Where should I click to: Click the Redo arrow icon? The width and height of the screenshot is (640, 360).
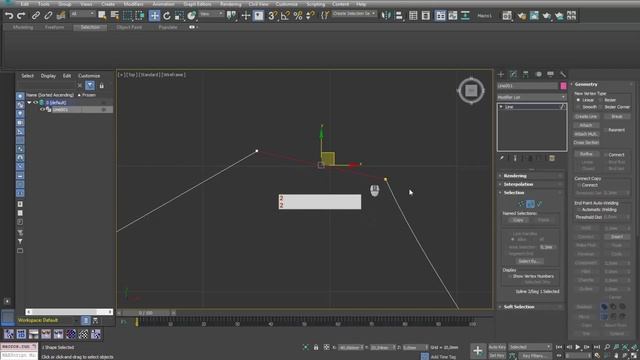coord(21,16)
